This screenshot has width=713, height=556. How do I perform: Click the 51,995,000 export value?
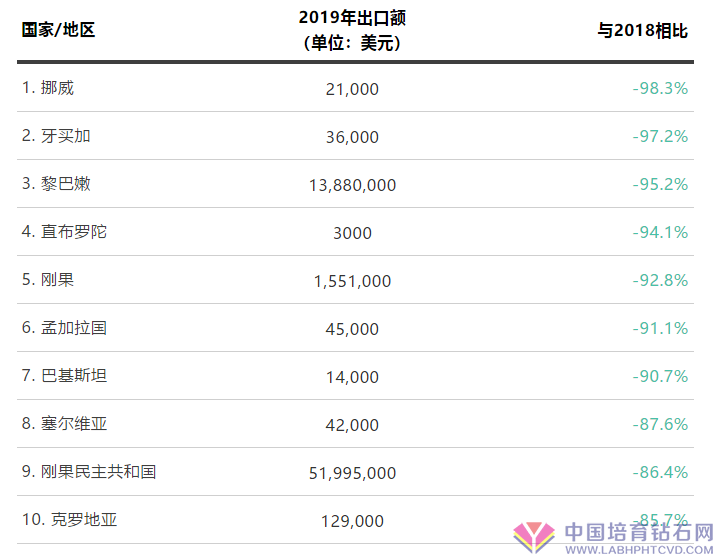click(x=352, y=473)
